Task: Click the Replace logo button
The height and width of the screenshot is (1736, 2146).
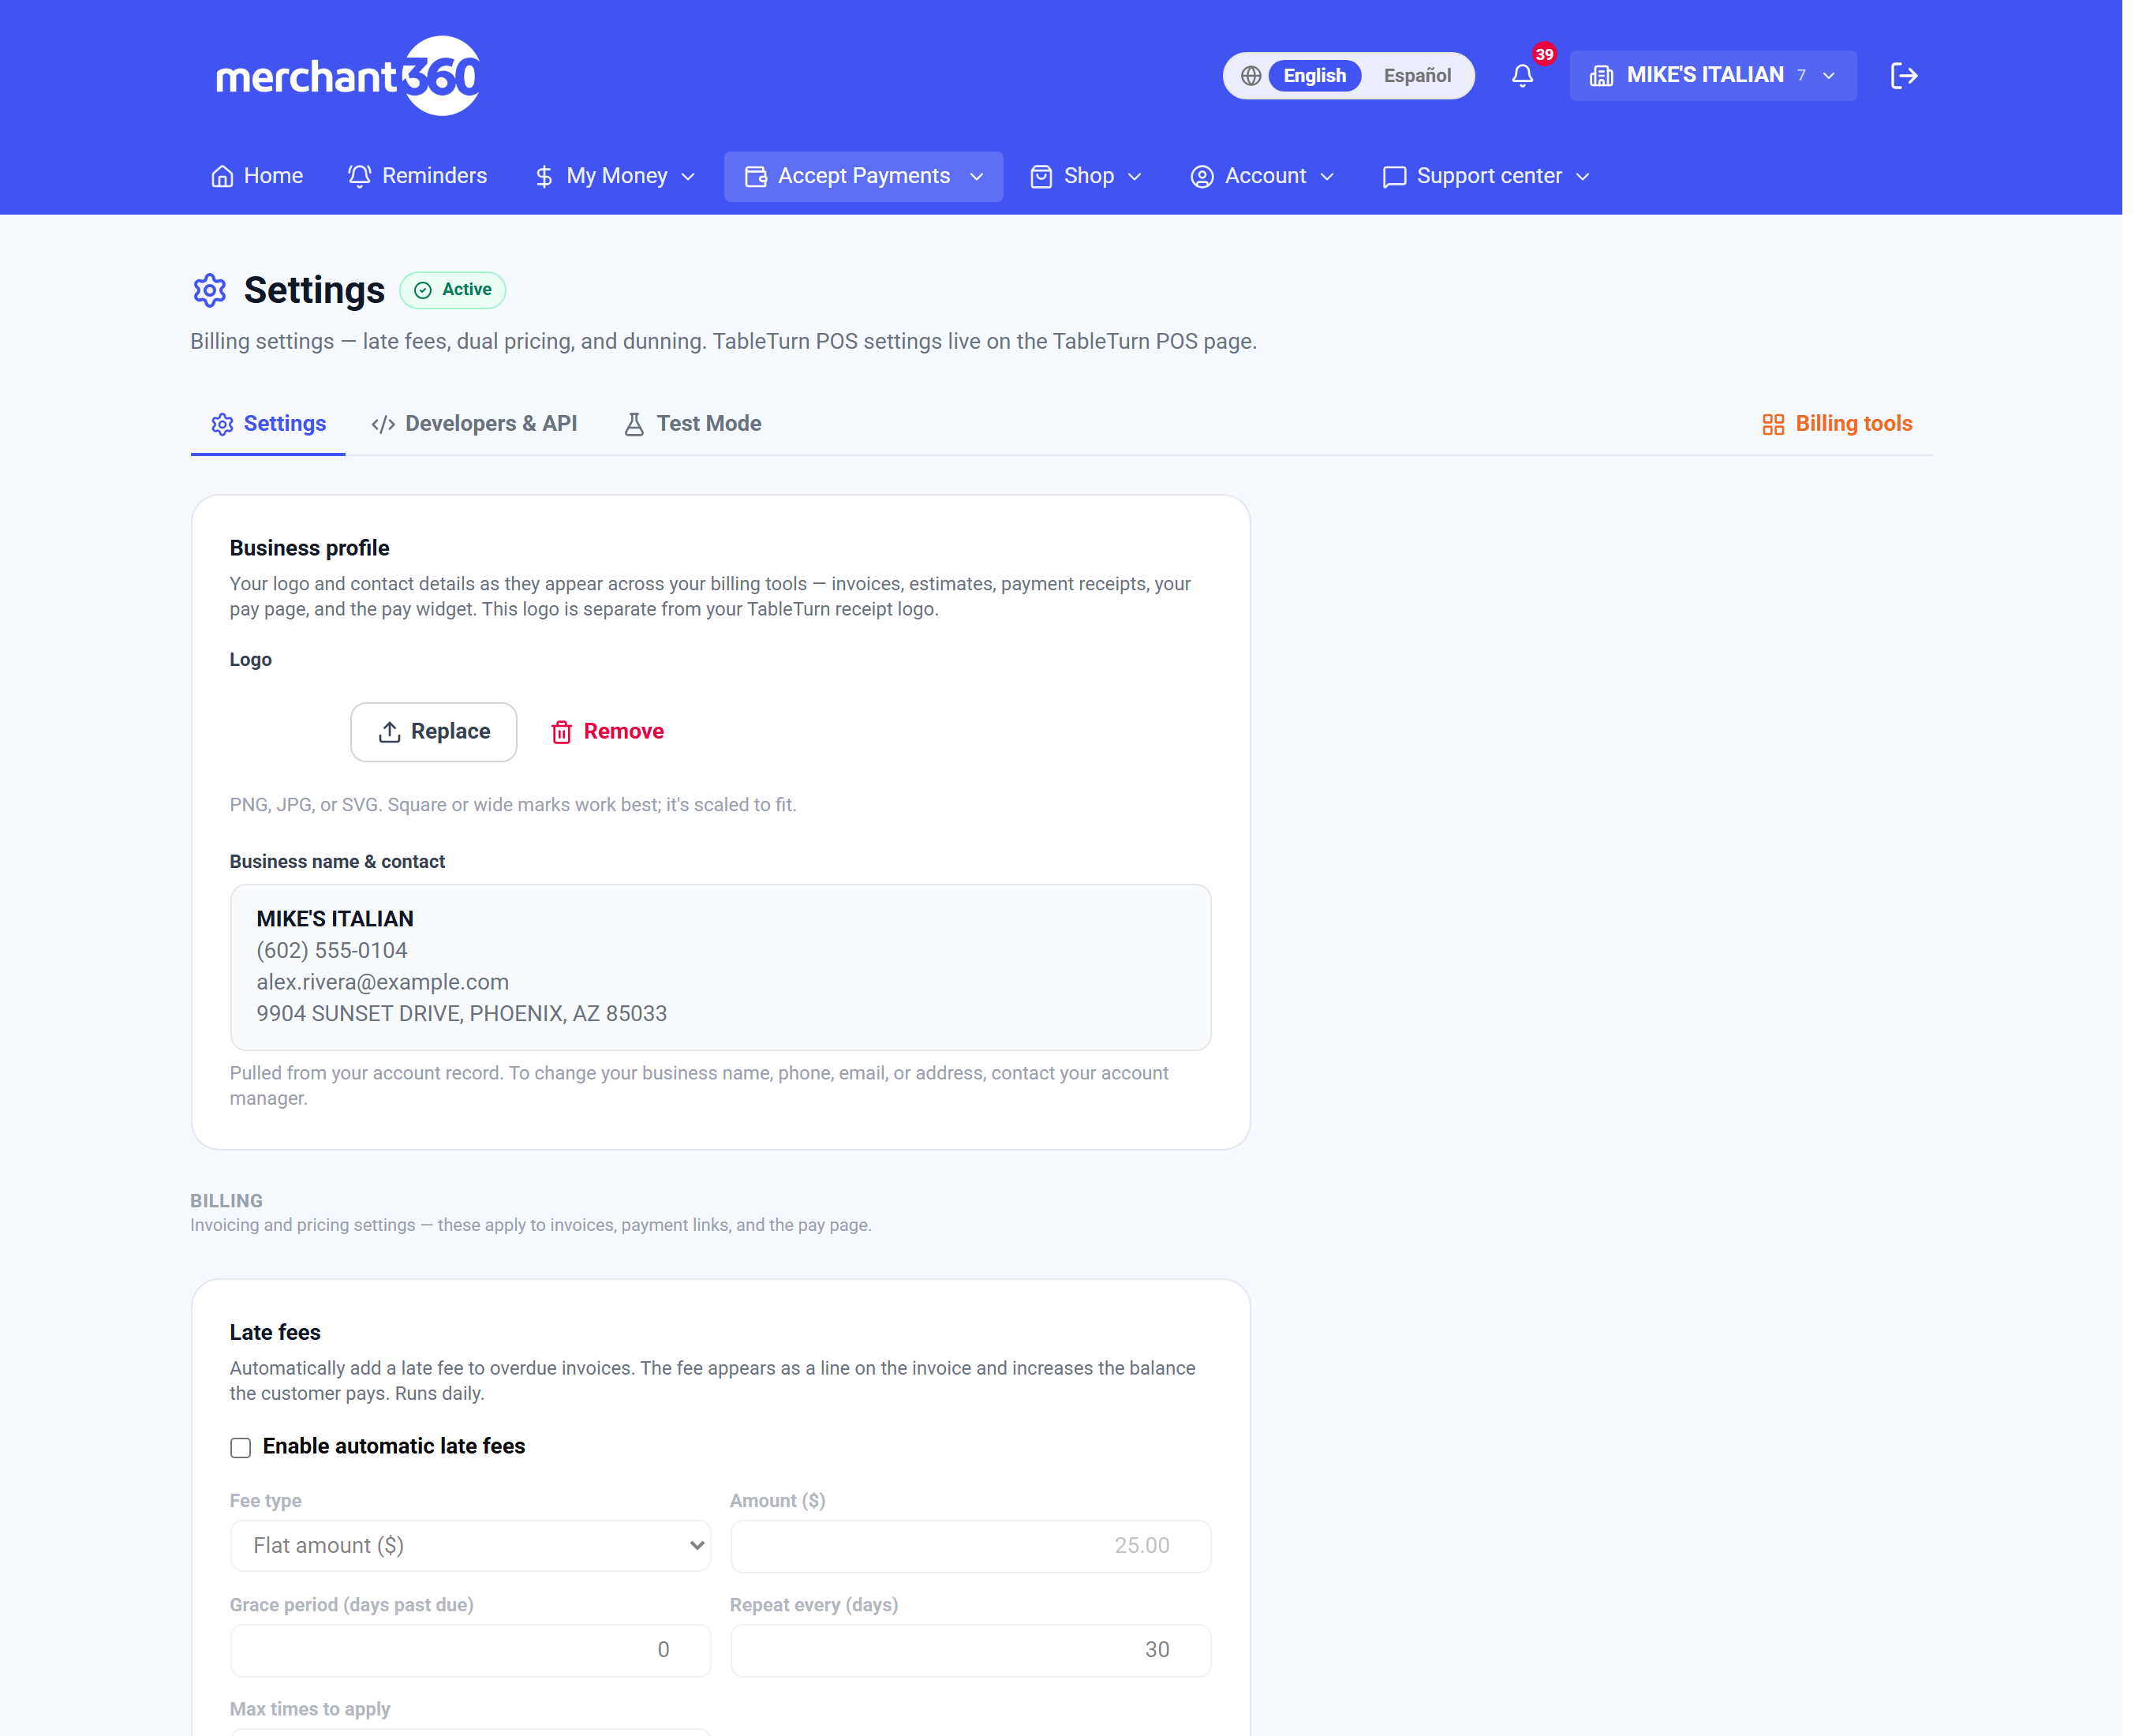Action: pos(434,733)
